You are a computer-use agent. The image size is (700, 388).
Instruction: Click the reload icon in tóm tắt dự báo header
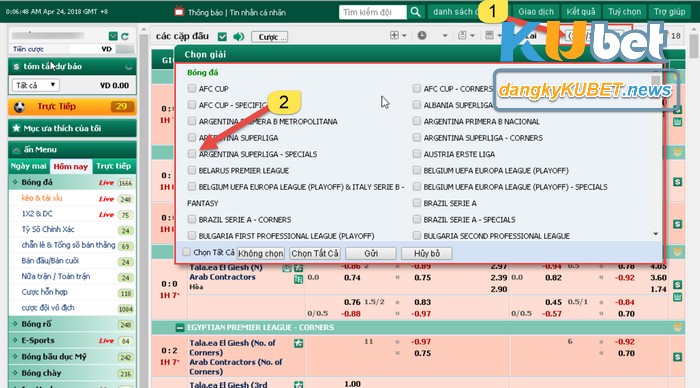[x=129, y=67]
